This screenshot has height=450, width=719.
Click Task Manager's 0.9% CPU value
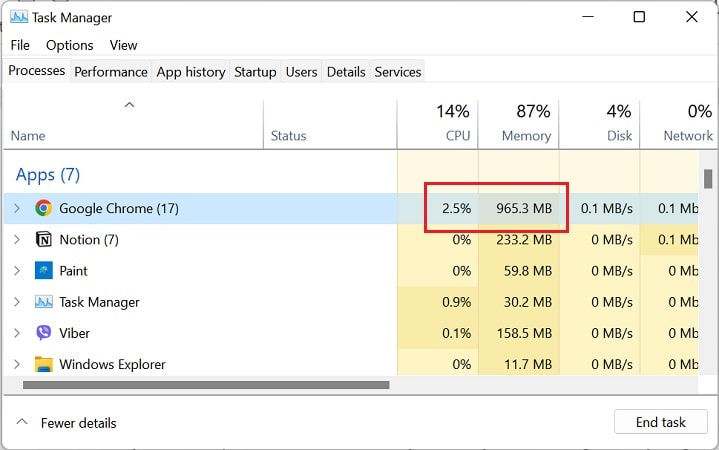[x=456, y=302]
